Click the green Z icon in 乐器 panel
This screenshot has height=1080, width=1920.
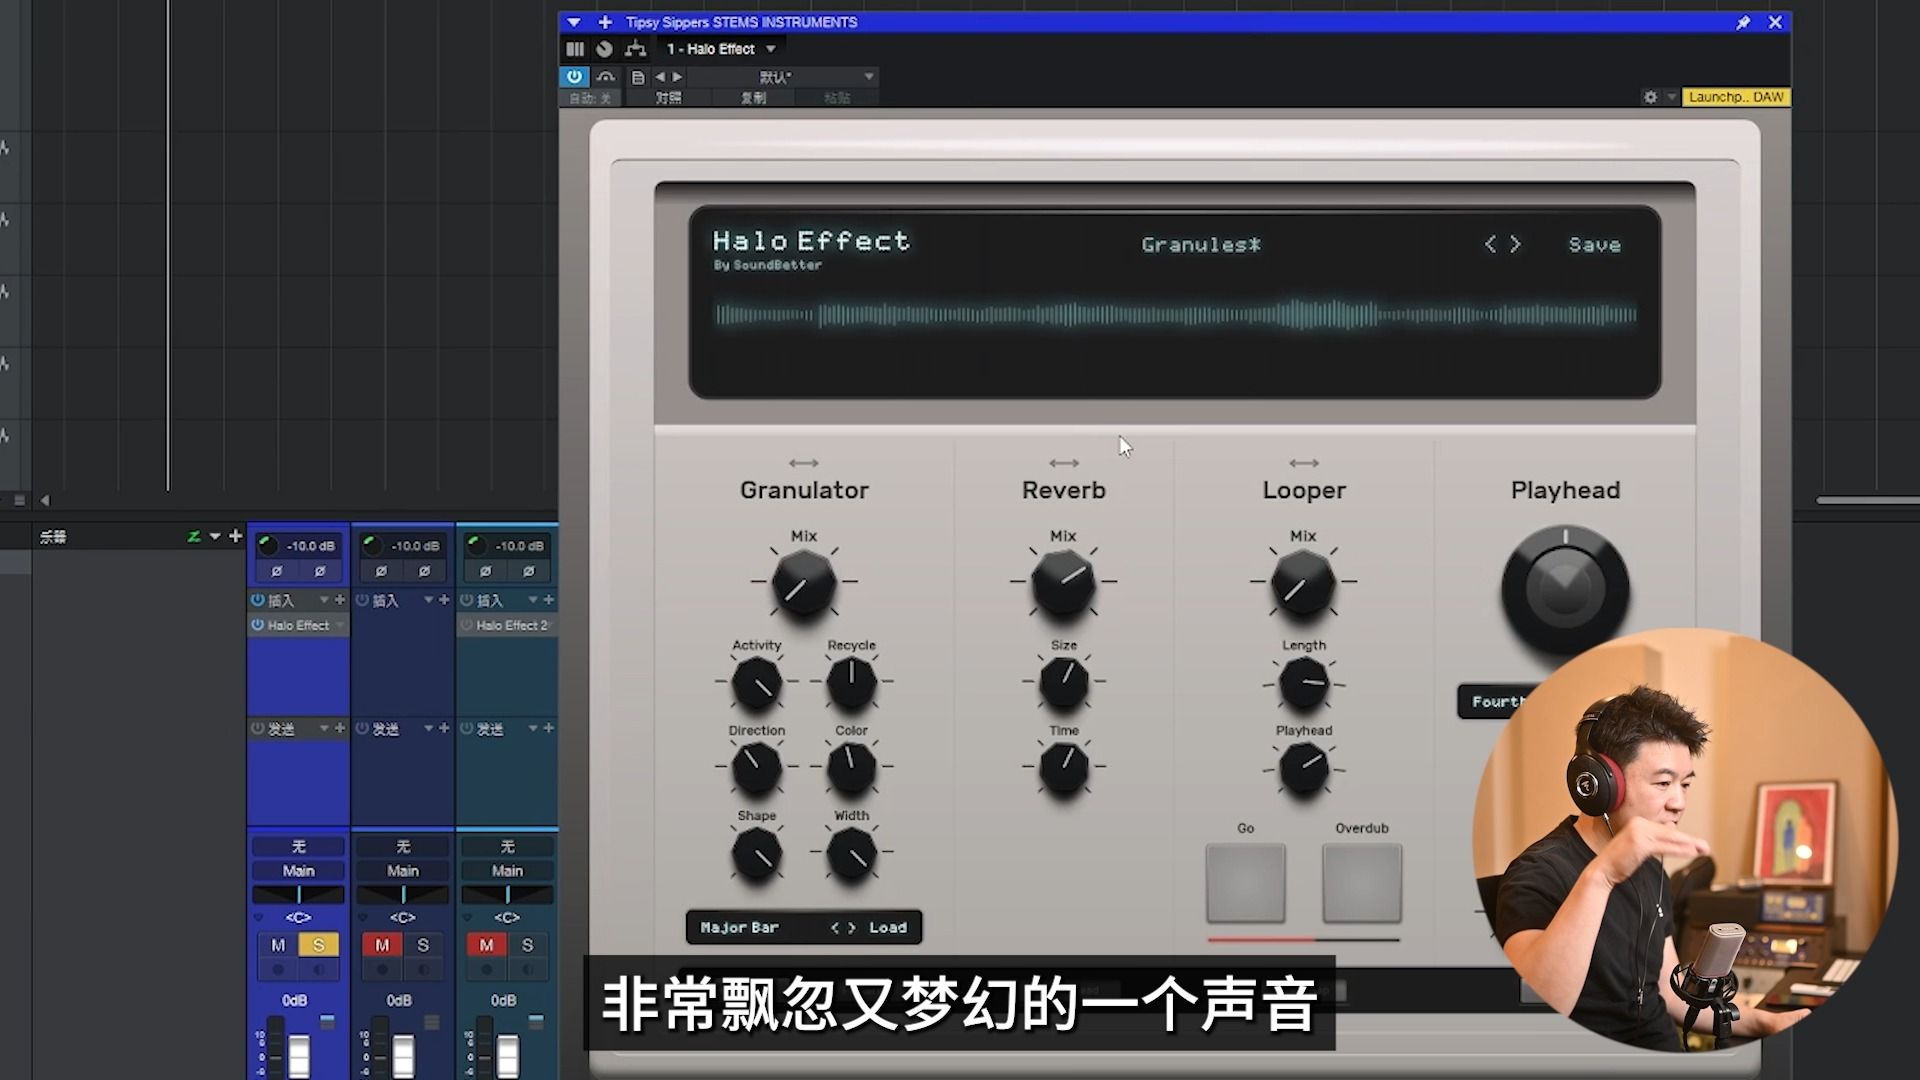coord(194,537)
